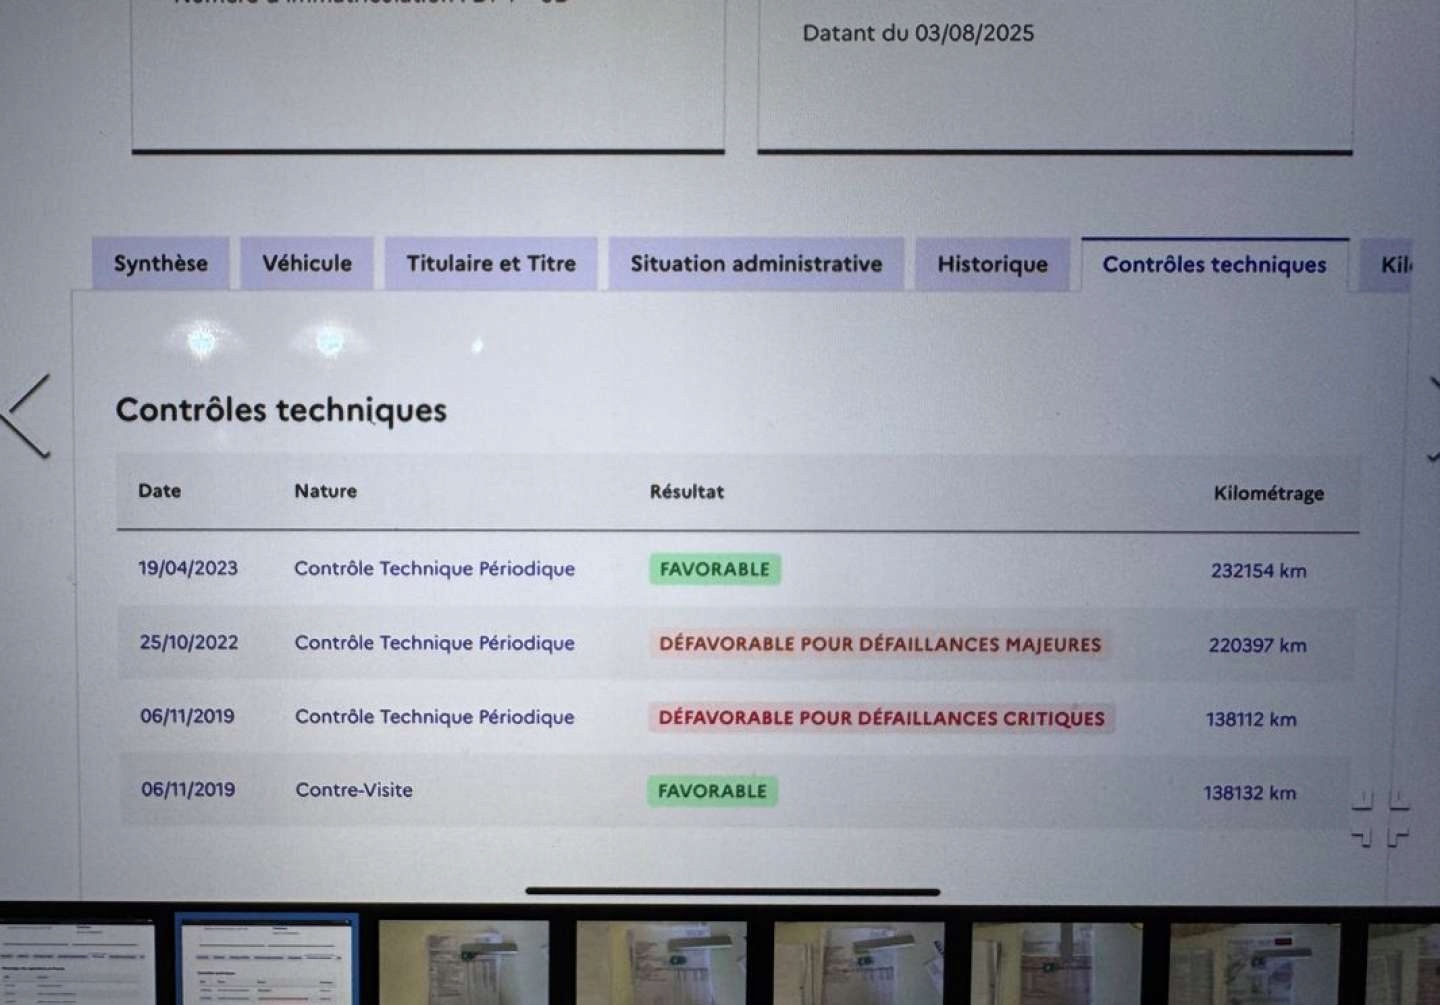Click the Contrôles techniques section heading
Image resolution: width=1440 pixels, height=1005 pixels.
point(281,410)
